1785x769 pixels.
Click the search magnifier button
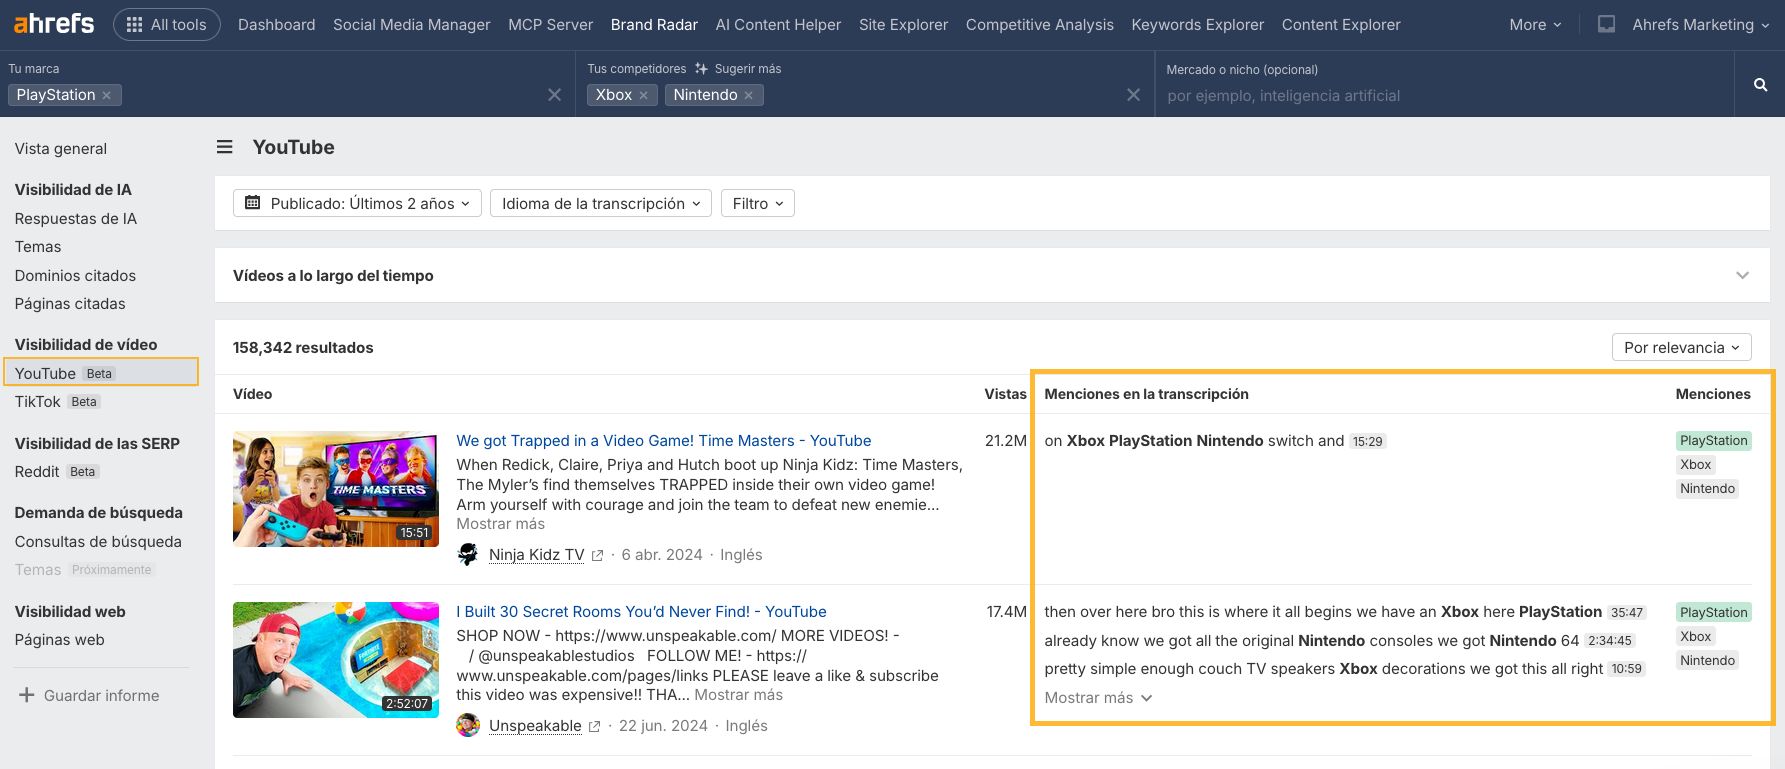(x=1760, y=85)
